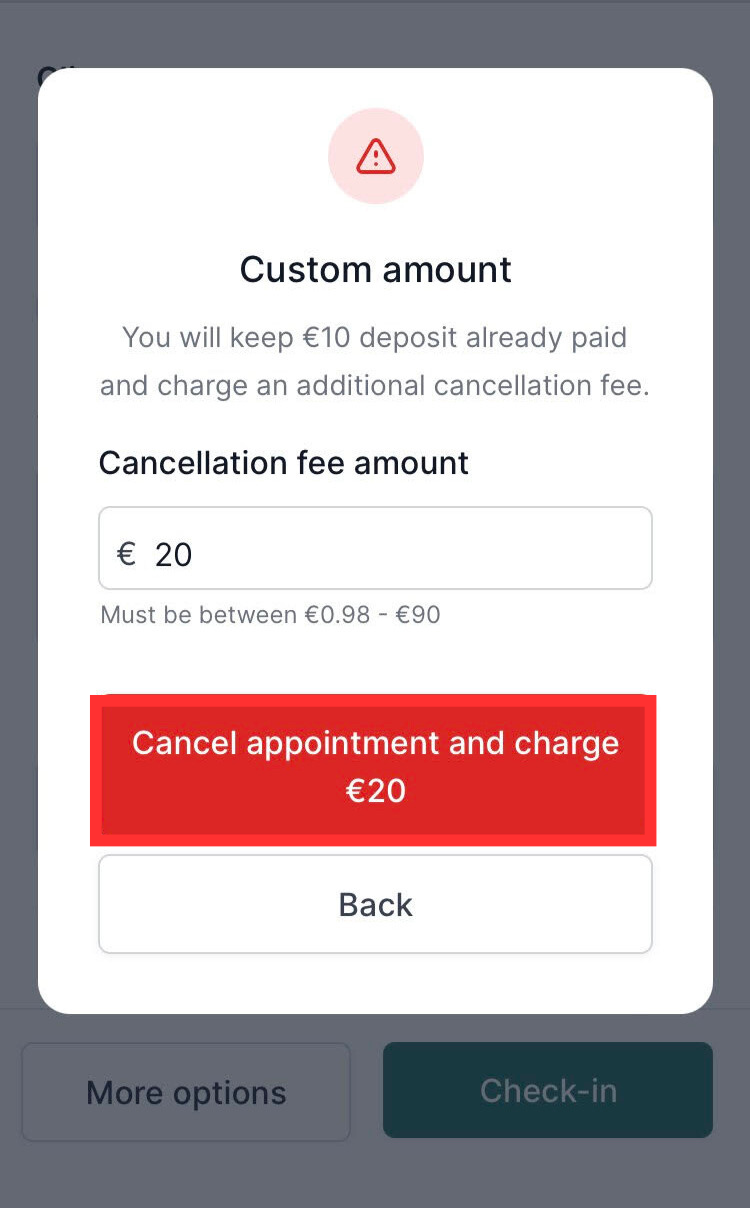
Task: Click the 'Must be between €0.98 - €90' hint
Action: pyautogui.click(x=270, y=614)
